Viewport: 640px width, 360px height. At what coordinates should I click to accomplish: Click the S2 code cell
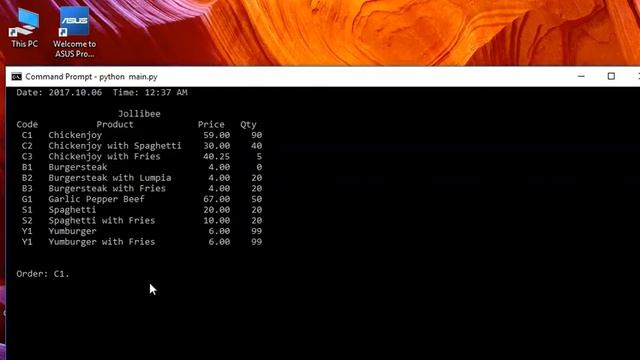(x=27, y=220)
